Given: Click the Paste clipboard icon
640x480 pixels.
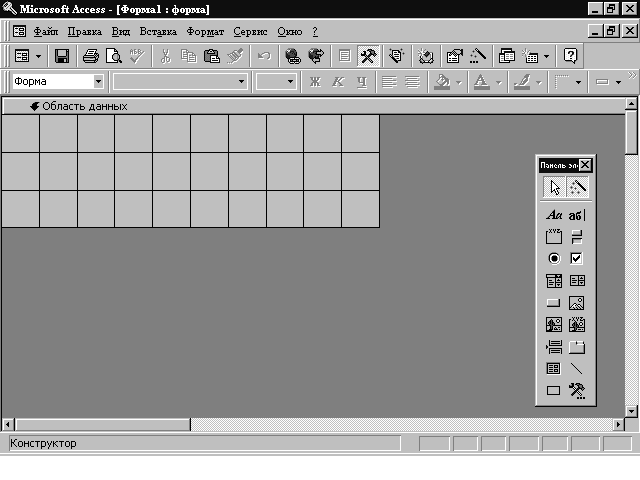Looking at the screenshot, I should pos(212,56).
